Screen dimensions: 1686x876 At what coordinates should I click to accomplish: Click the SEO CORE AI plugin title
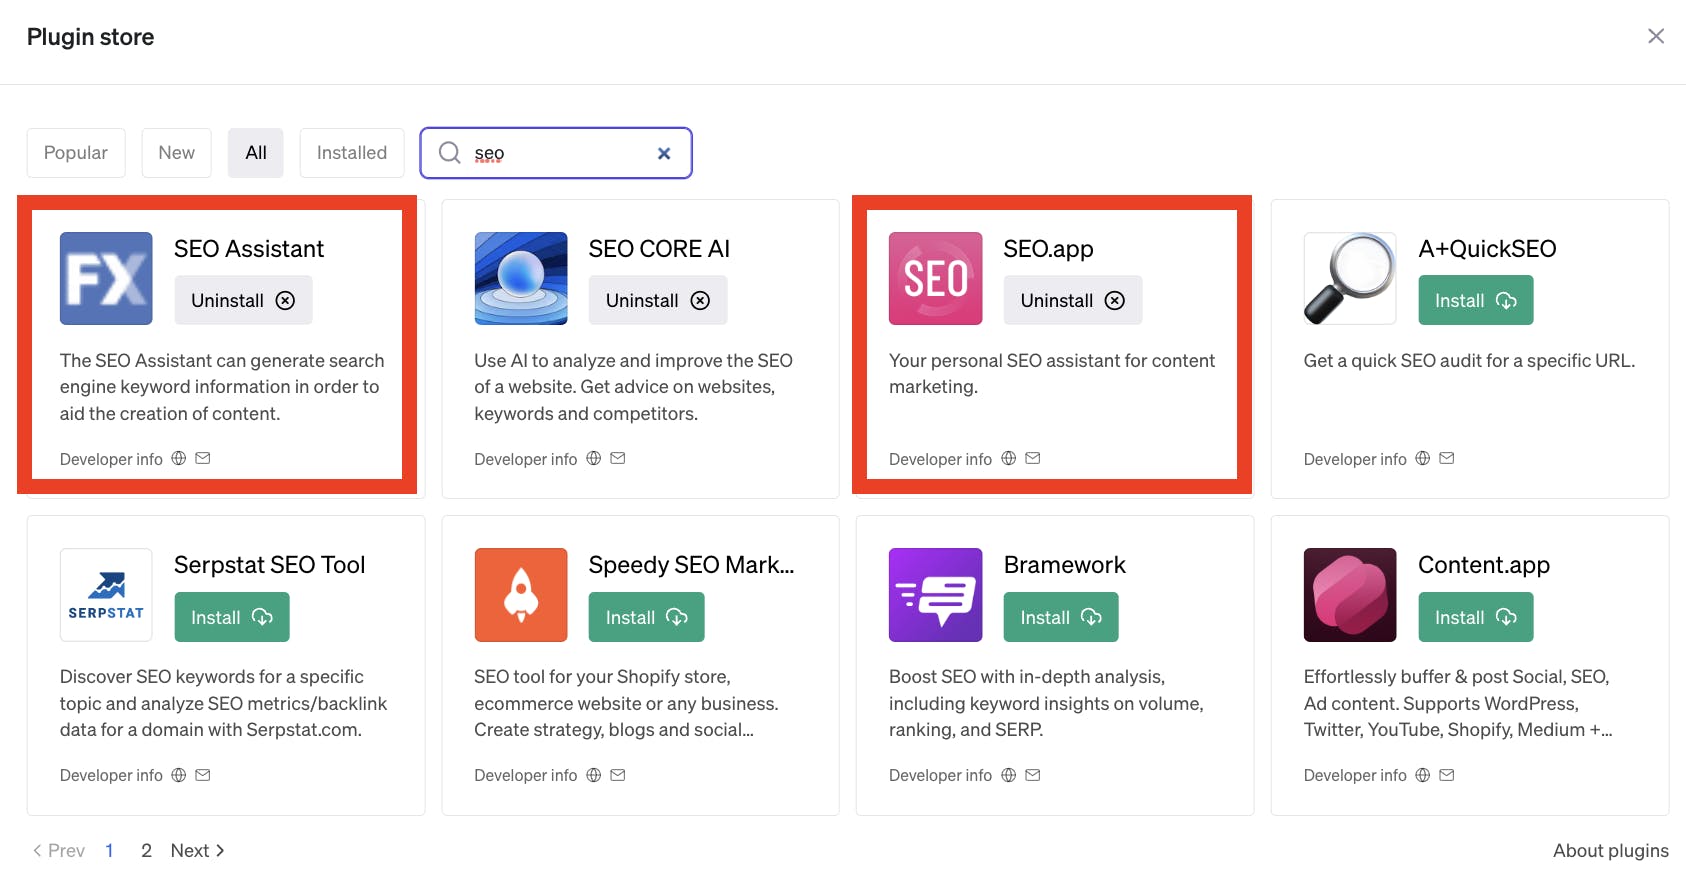click(660, 249)
